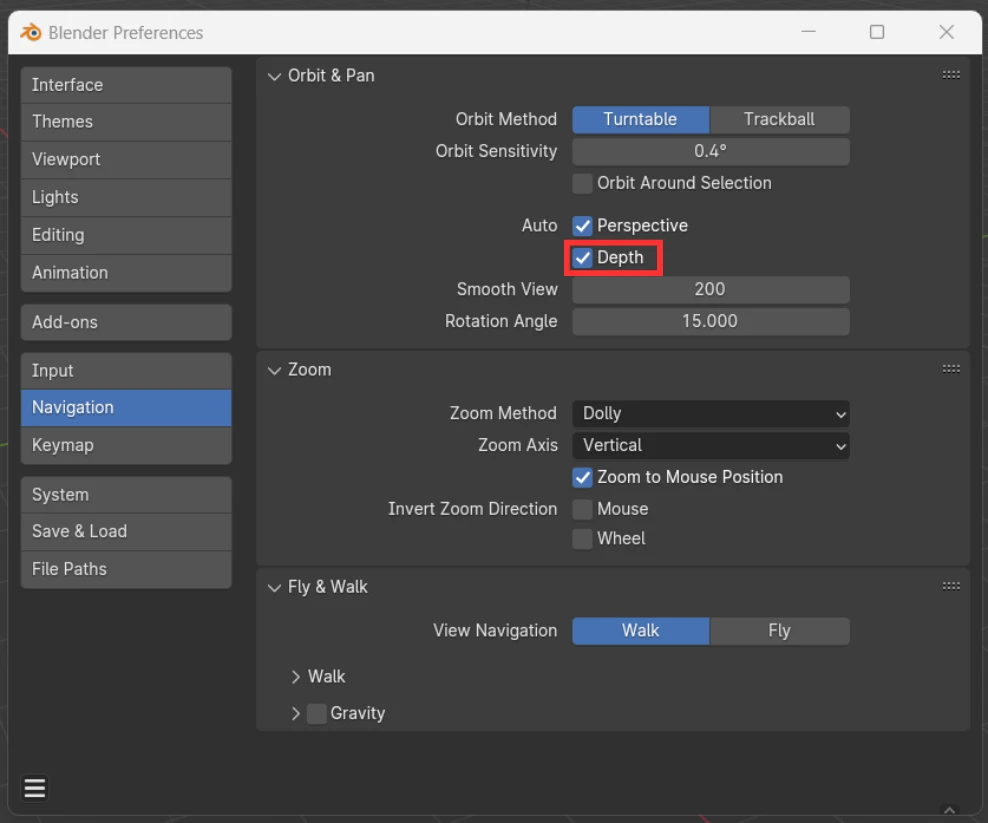This screenshot has height=823, width=988.
Task: Open the System preferences tab
Action: 126,495
